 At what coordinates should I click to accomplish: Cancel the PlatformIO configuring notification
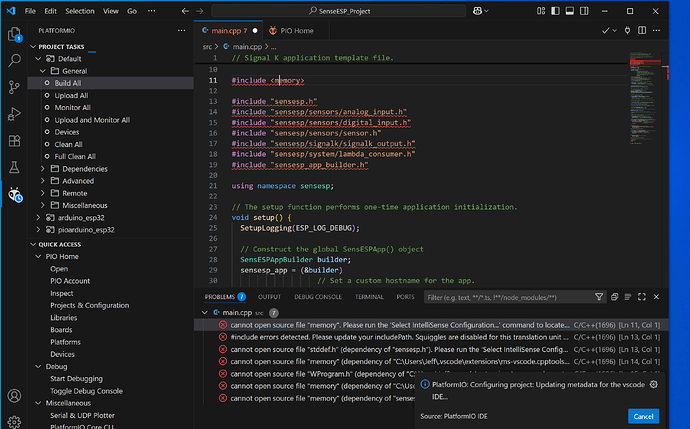click(643, 416)
